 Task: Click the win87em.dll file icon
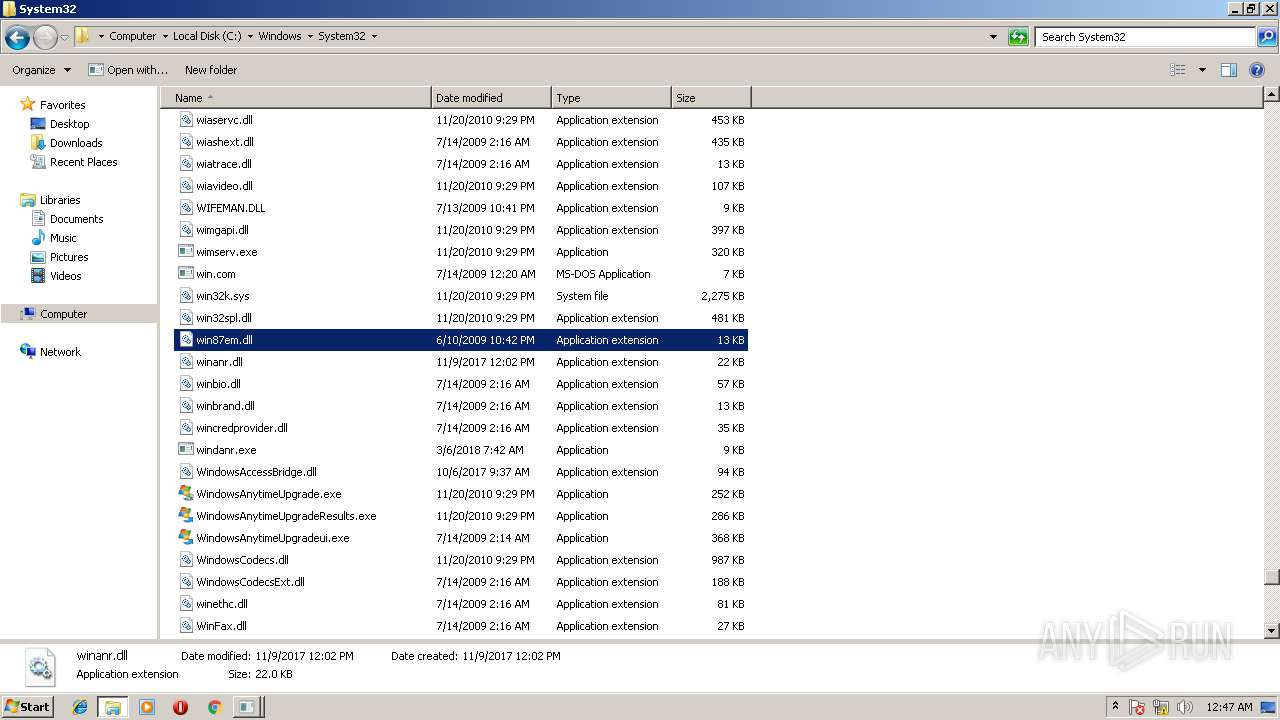tap(186, 340)
